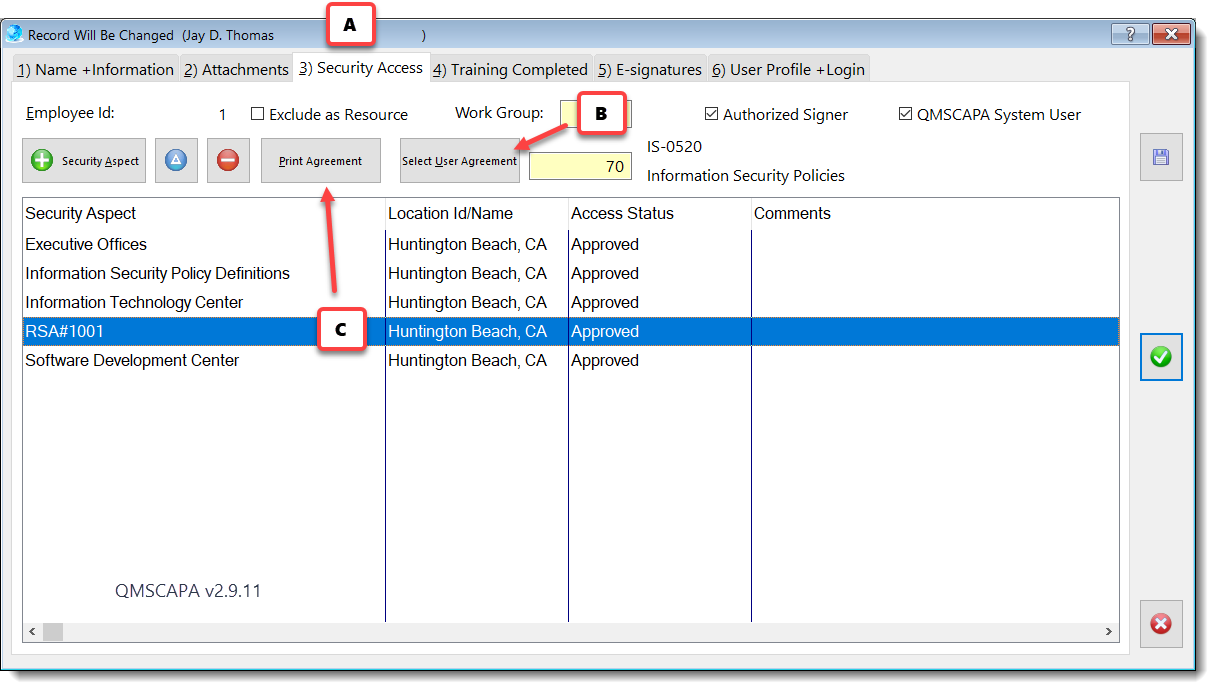The image size is (1216, 691).
Task: Click the red X cancel button
Action: point(1161,624)
